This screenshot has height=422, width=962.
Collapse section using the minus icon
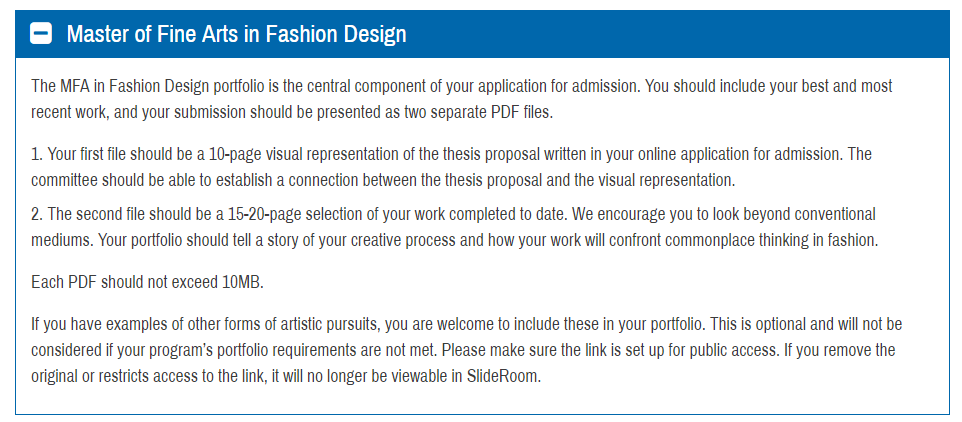[41, 34]
